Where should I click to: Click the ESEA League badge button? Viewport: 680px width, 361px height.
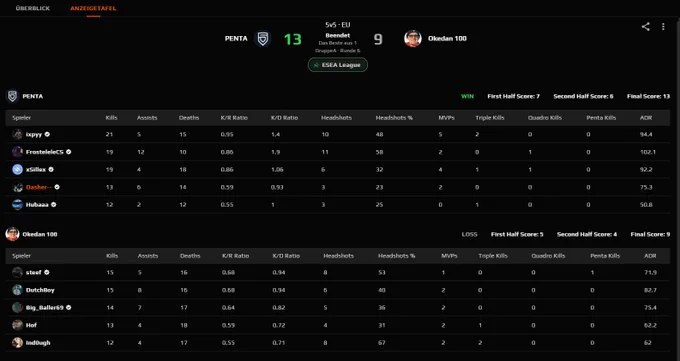coord(338,65)
